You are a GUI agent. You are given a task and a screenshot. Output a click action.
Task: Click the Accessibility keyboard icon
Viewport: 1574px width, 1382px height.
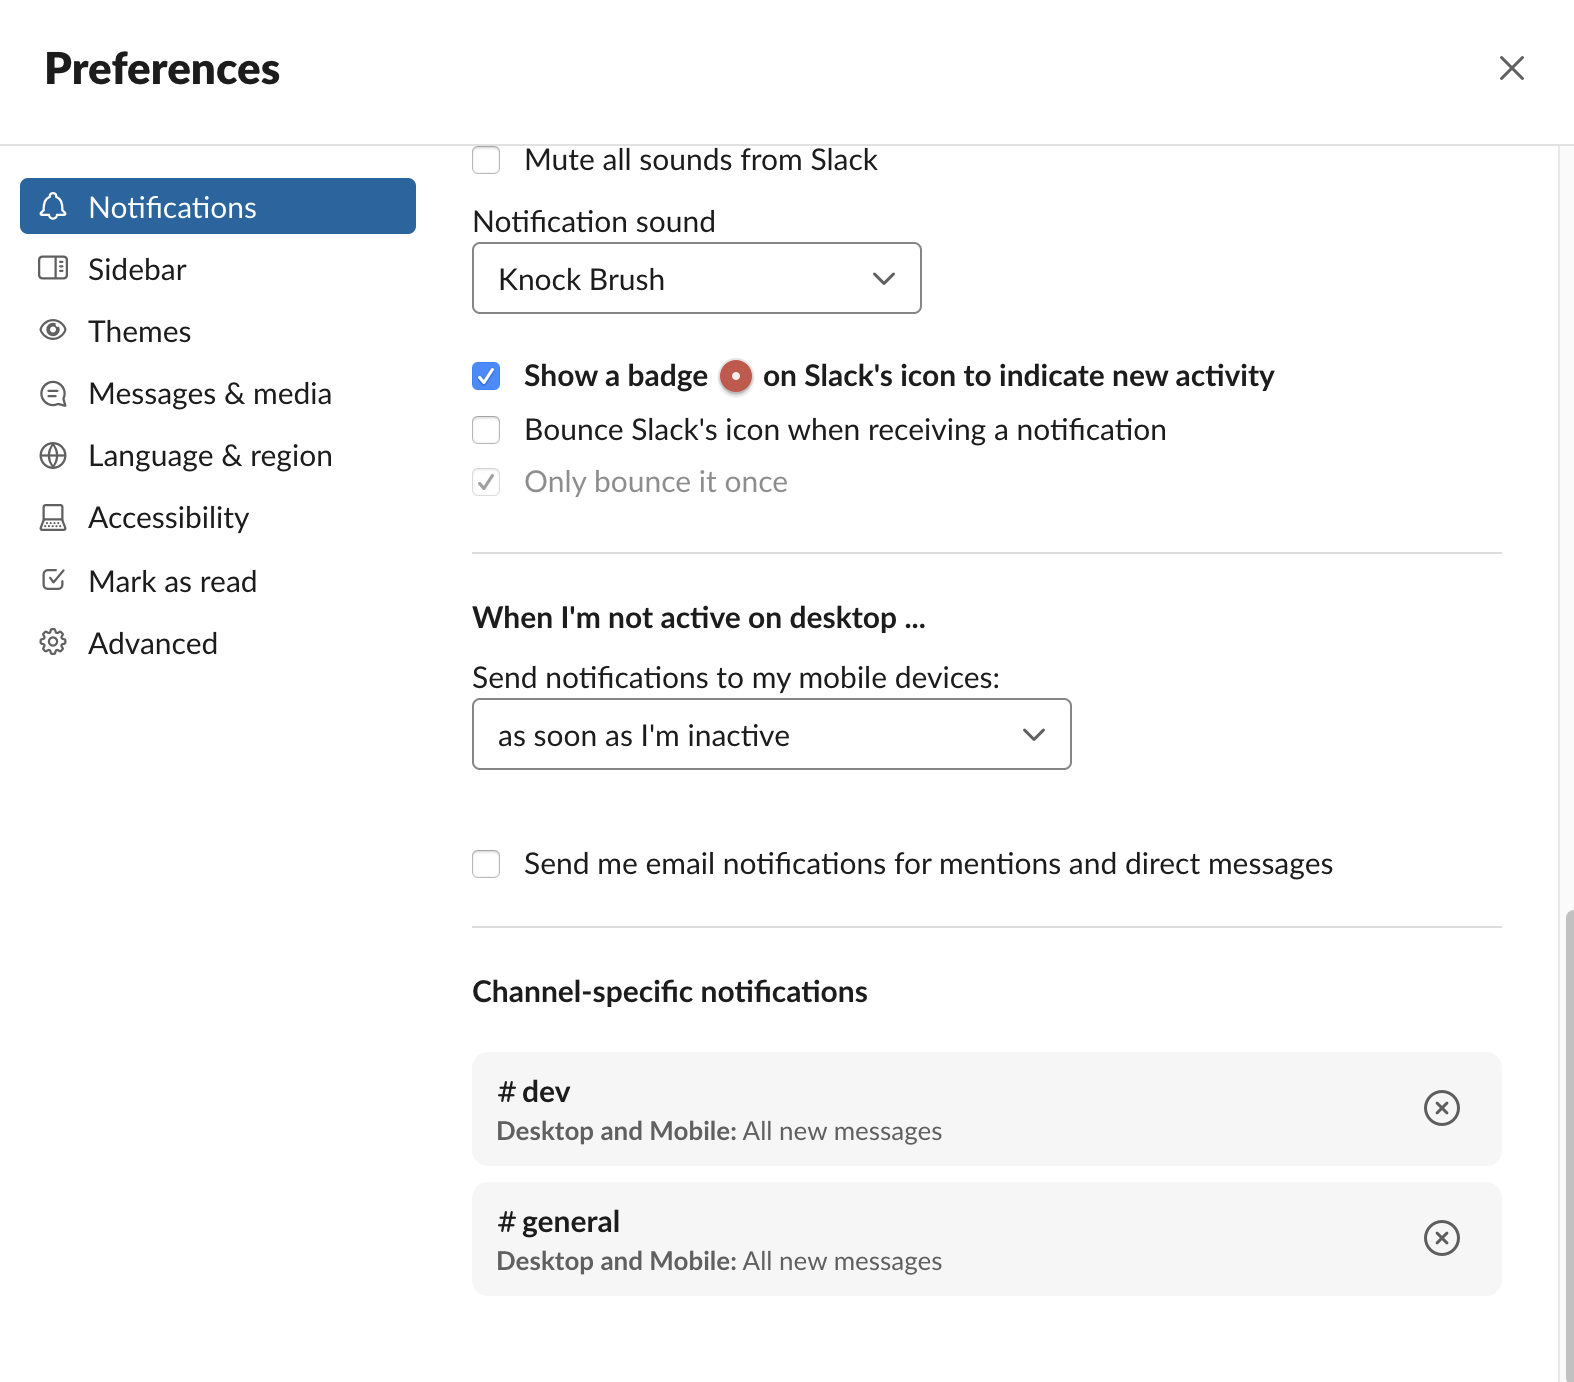pos(53,517)
